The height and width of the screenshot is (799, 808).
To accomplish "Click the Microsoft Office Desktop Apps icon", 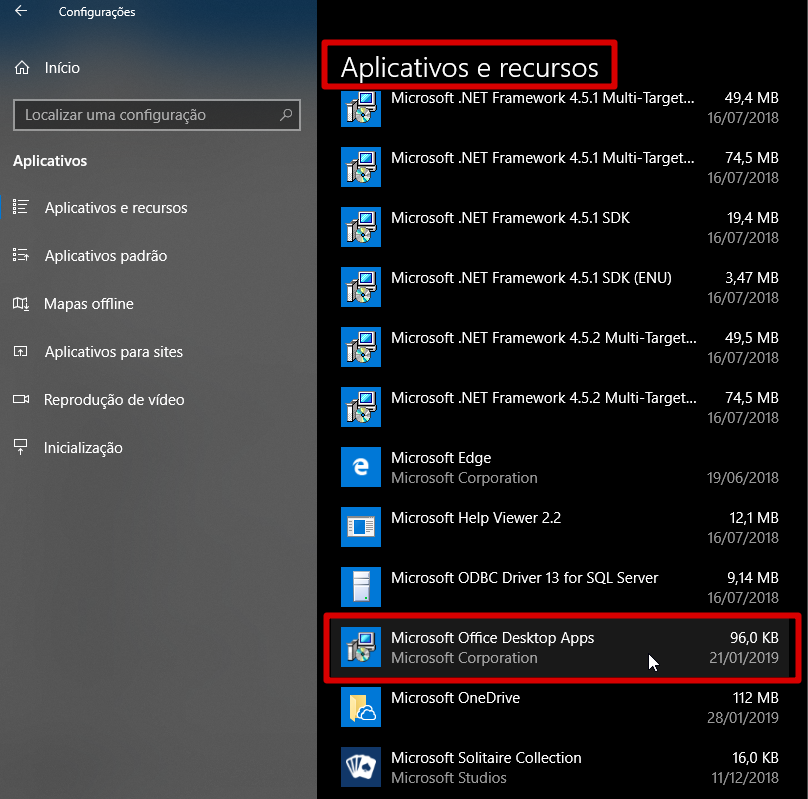I will pyautogui.click(x=361, y=647).
